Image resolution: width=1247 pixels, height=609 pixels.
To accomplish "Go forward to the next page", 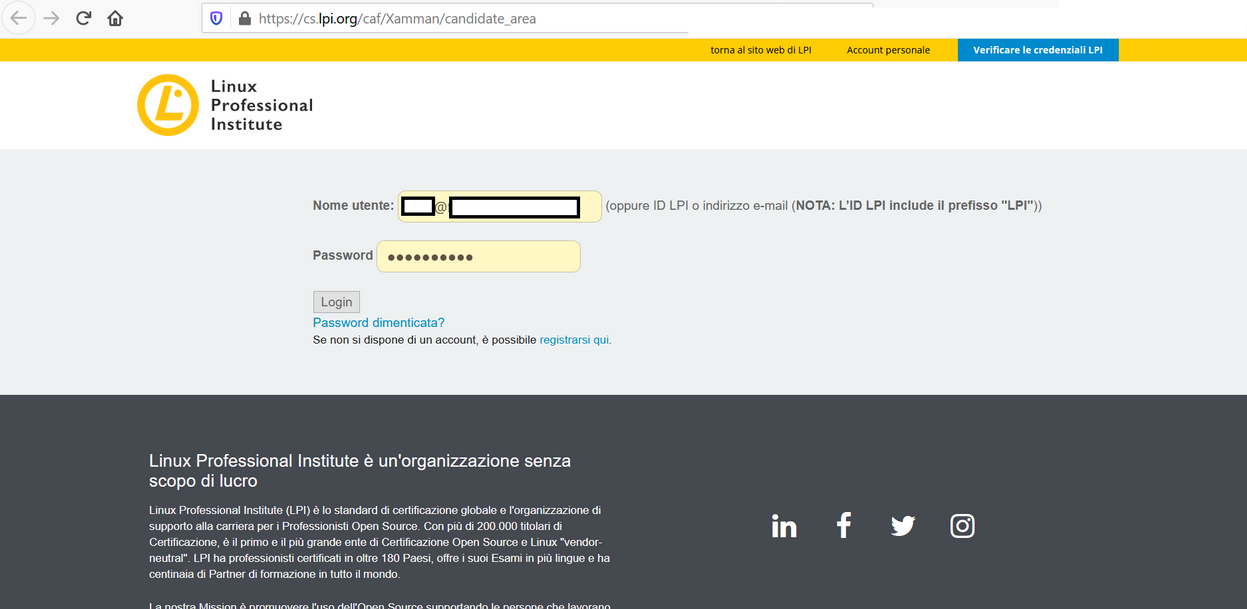I will coord(51,18).
